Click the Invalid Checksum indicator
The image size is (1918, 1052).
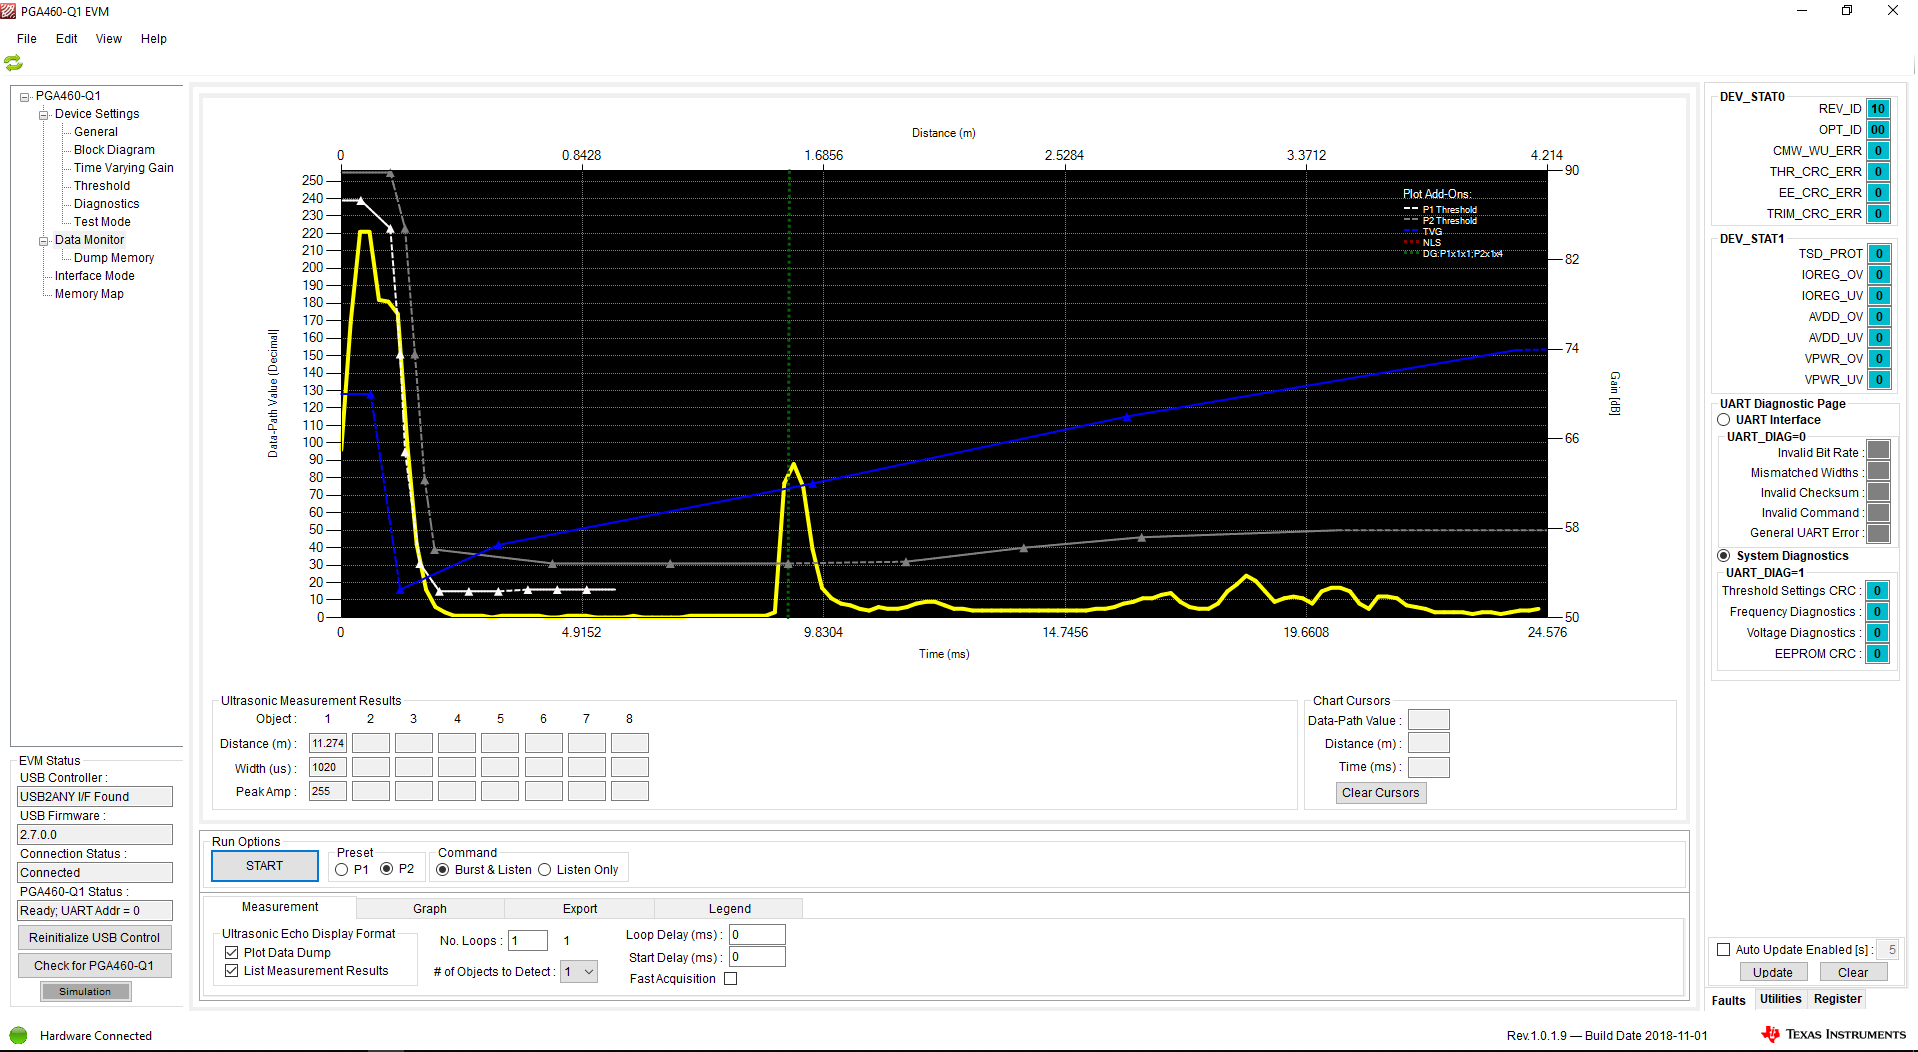tap(1879, 491)
